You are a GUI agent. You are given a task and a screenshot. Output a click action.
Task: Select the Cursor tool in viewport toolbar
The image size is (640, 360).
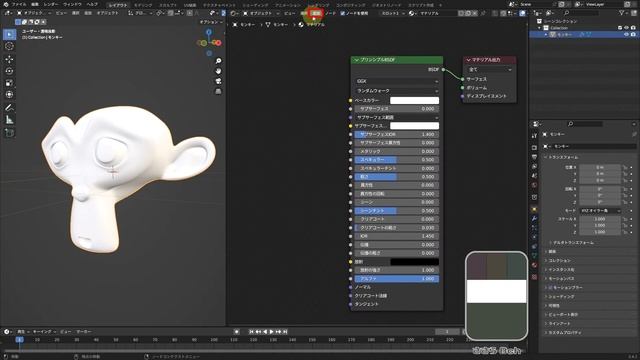click(9, 46)
